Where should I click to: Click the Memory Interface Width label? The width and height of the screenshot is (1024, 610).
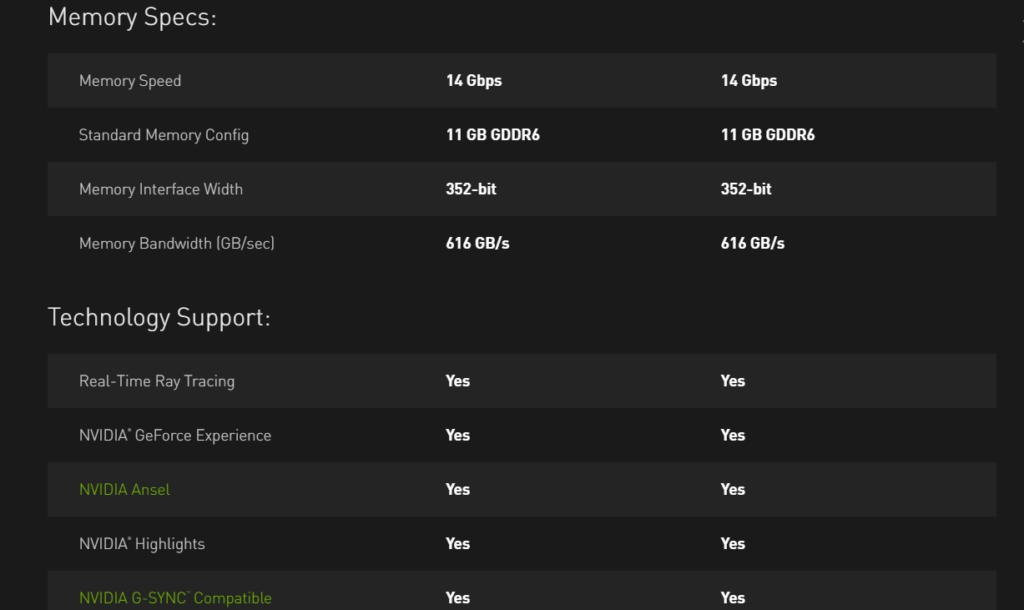[x=161, y=189]
